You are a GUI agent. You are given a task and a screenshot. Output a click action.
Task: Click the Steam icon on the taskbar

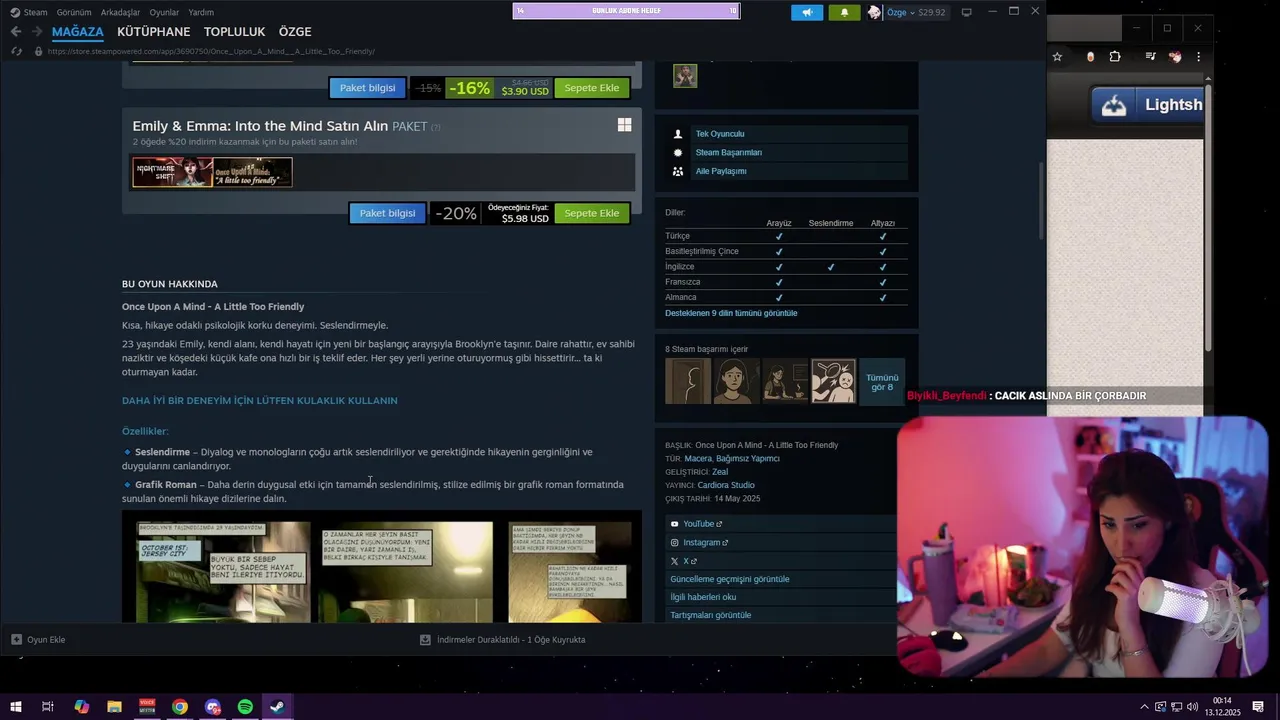click(277, 707)
